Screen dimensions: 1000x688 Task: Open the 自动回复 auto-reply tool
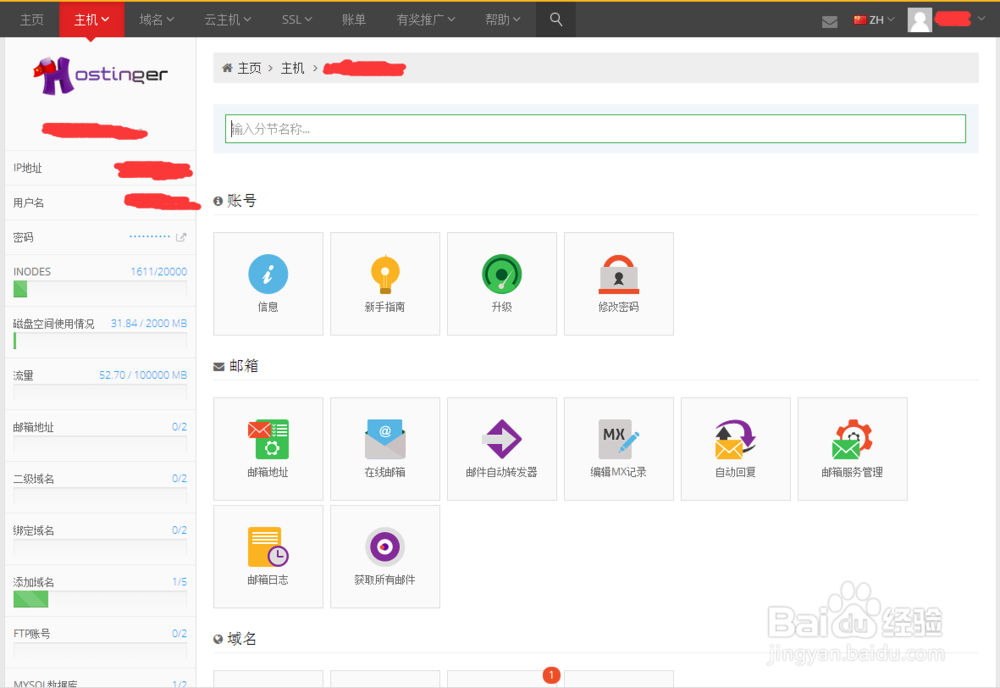(735, 448)
